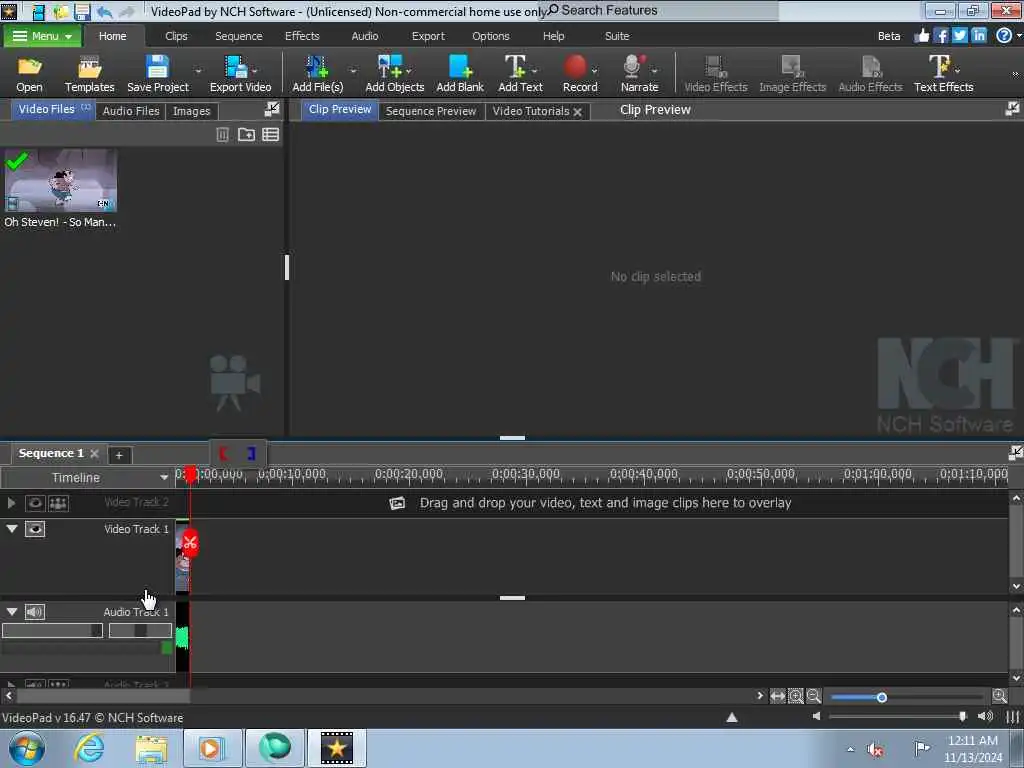Click the Add File(s) icon
Viewport: 1024px width, 768px height.
(x=317, y=67)
